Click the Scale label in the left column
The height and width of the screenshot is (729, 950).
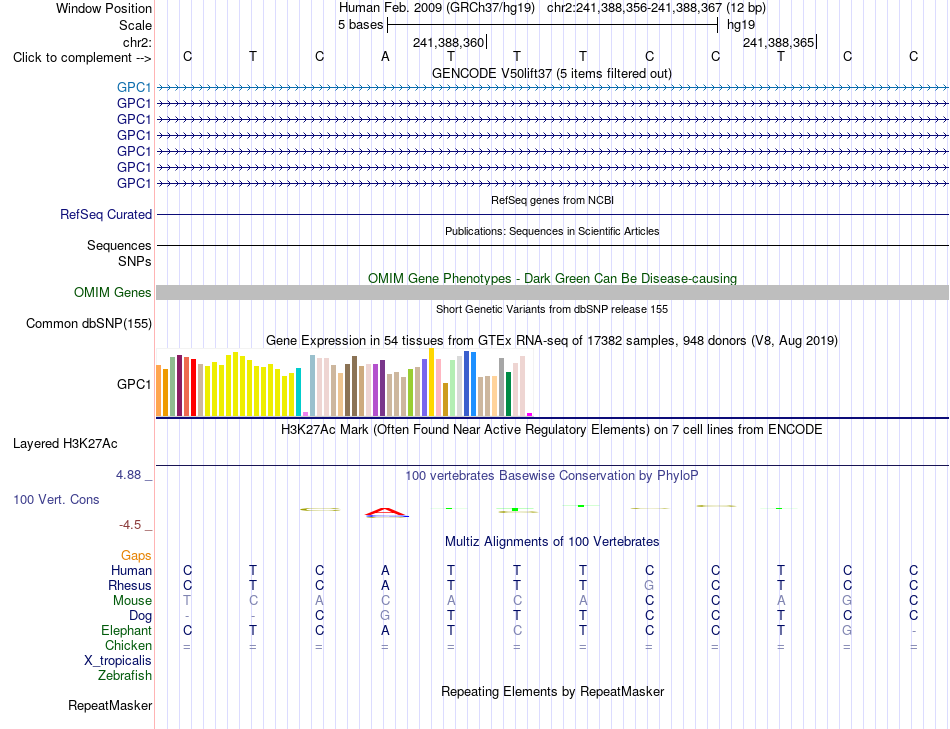click(x=136, y=25)
